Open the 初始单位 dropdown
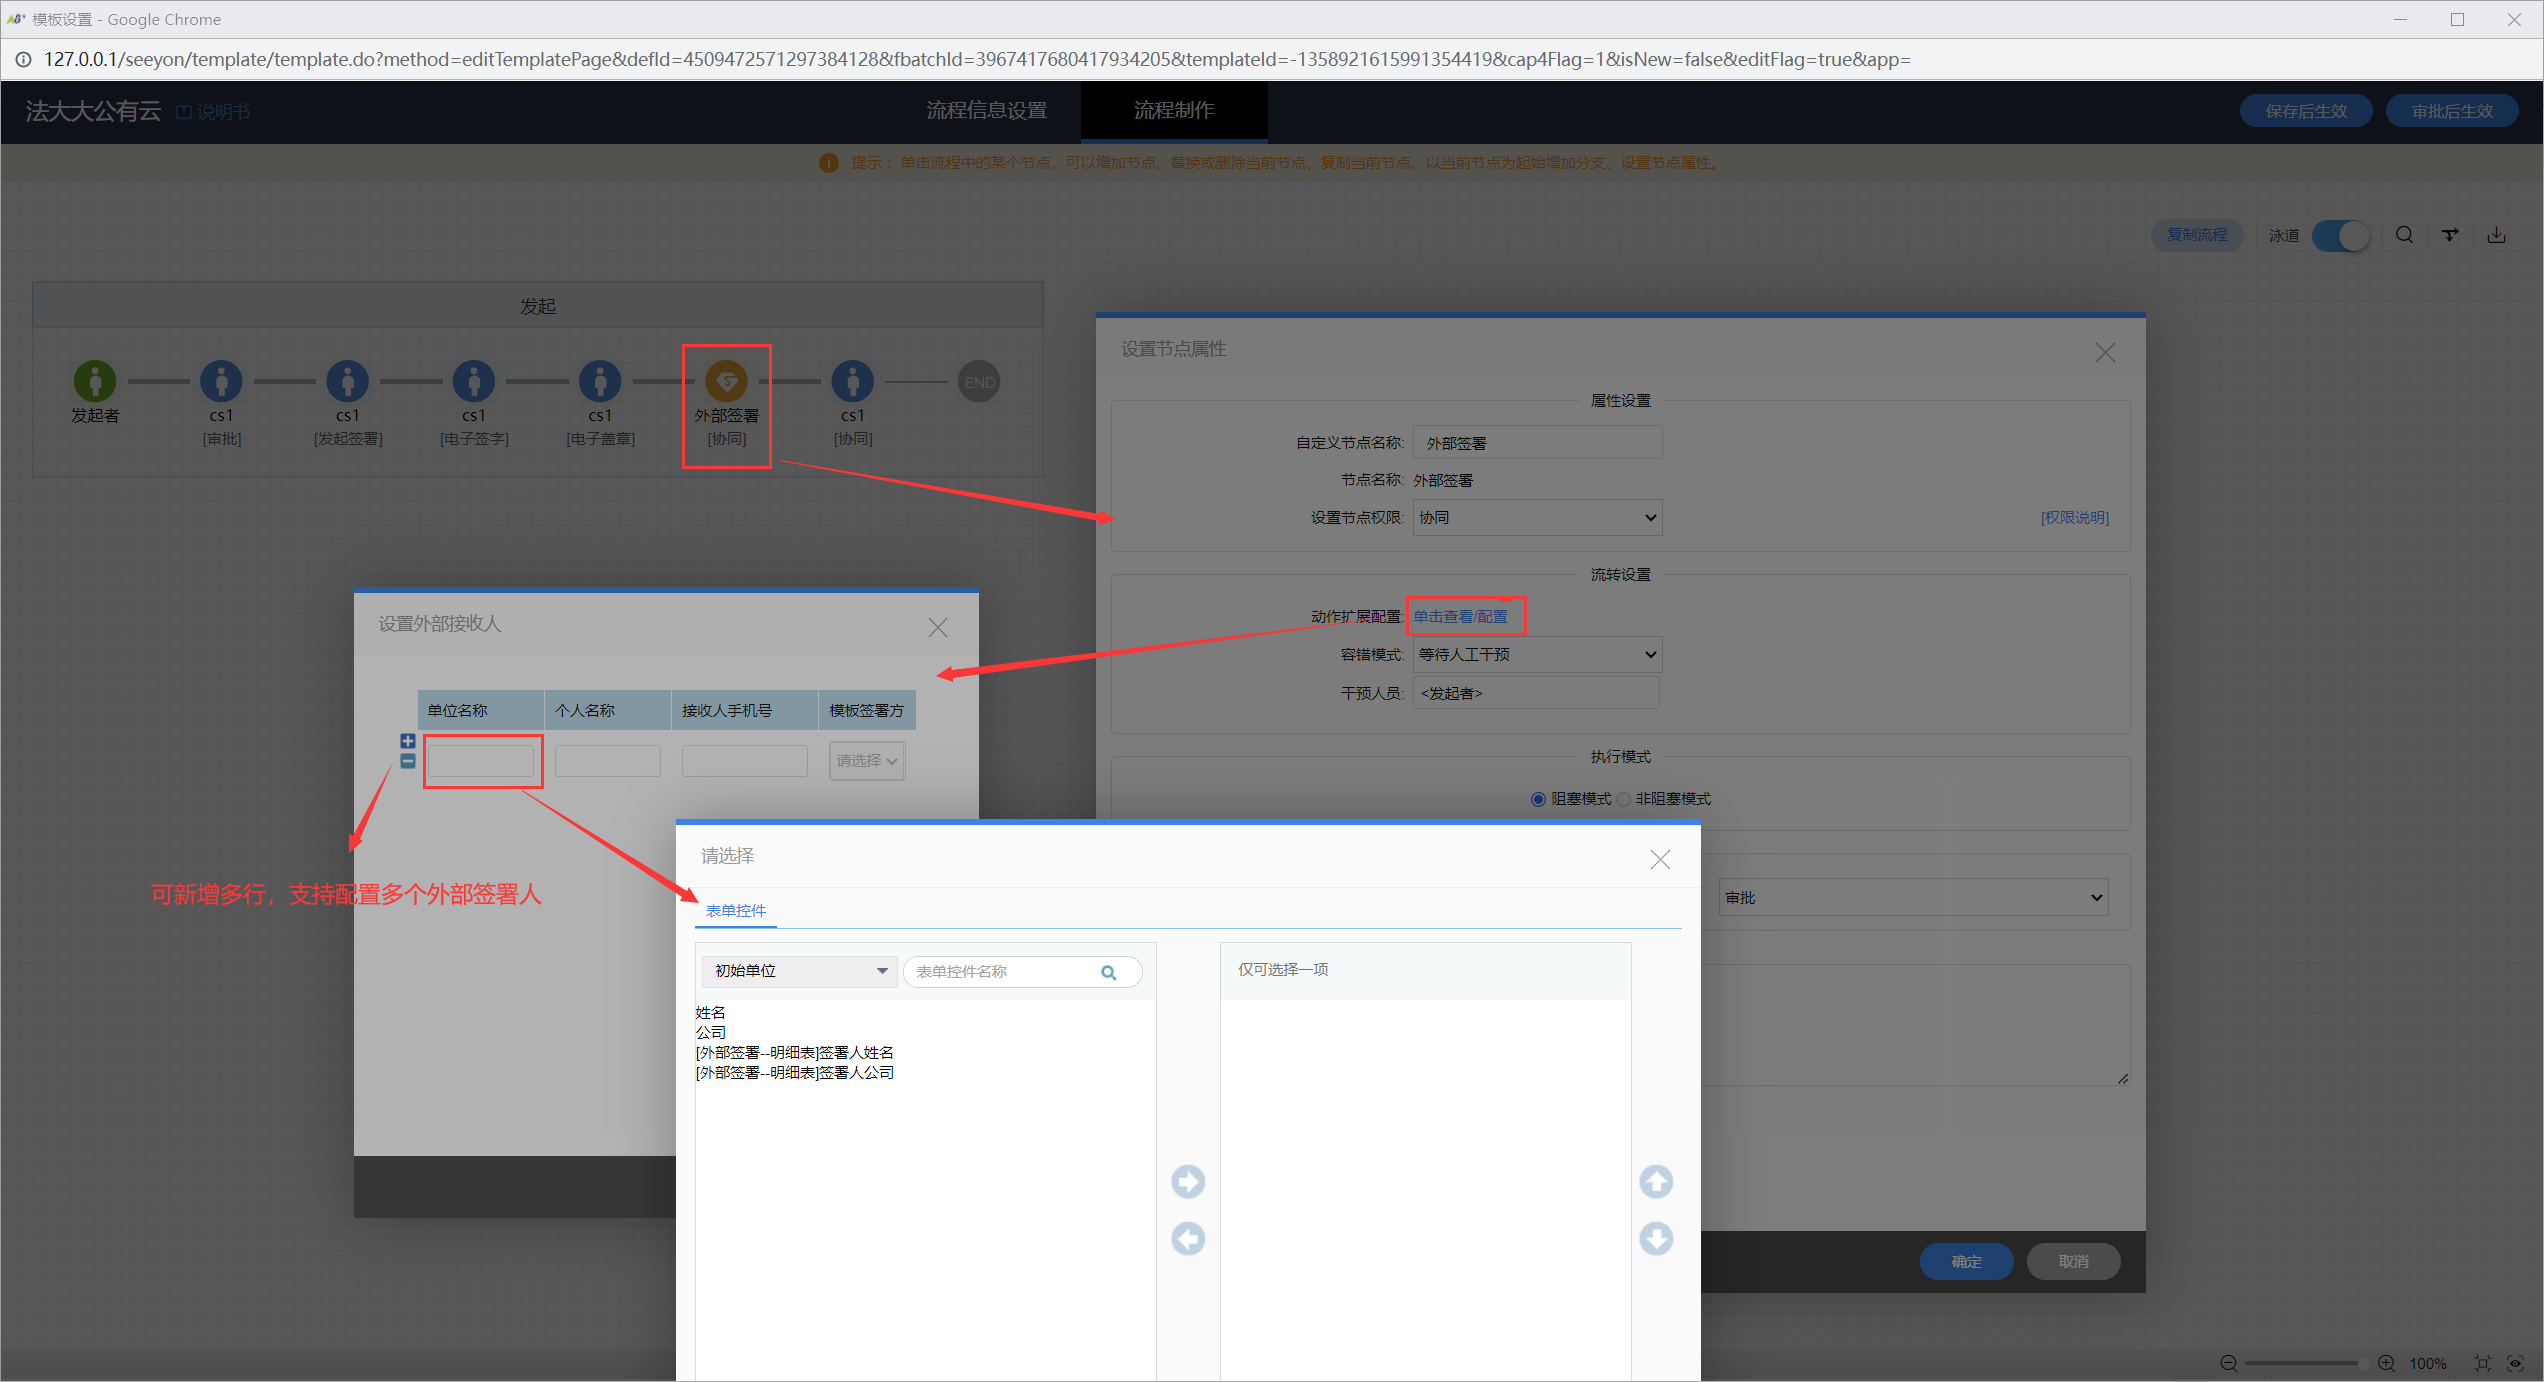Screen dimensions: 2544x1382 tap(799, 971)
